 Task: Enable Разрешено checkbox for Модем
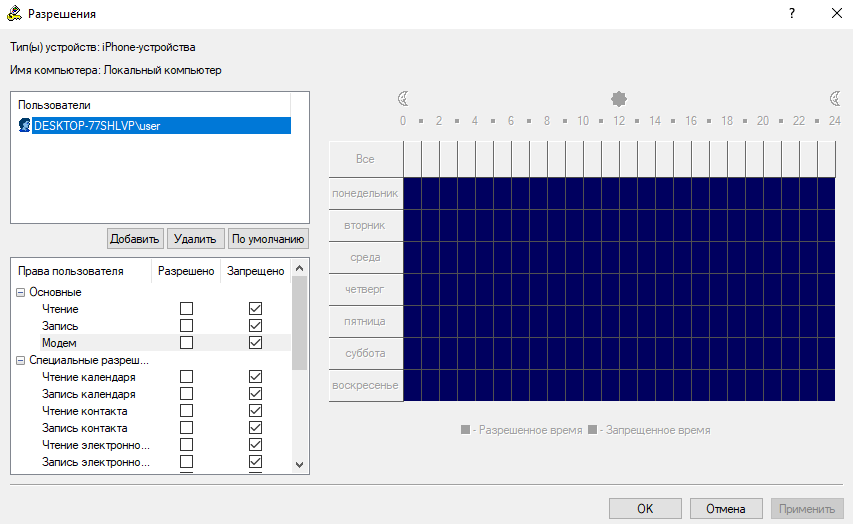click(x=186, y=342)
